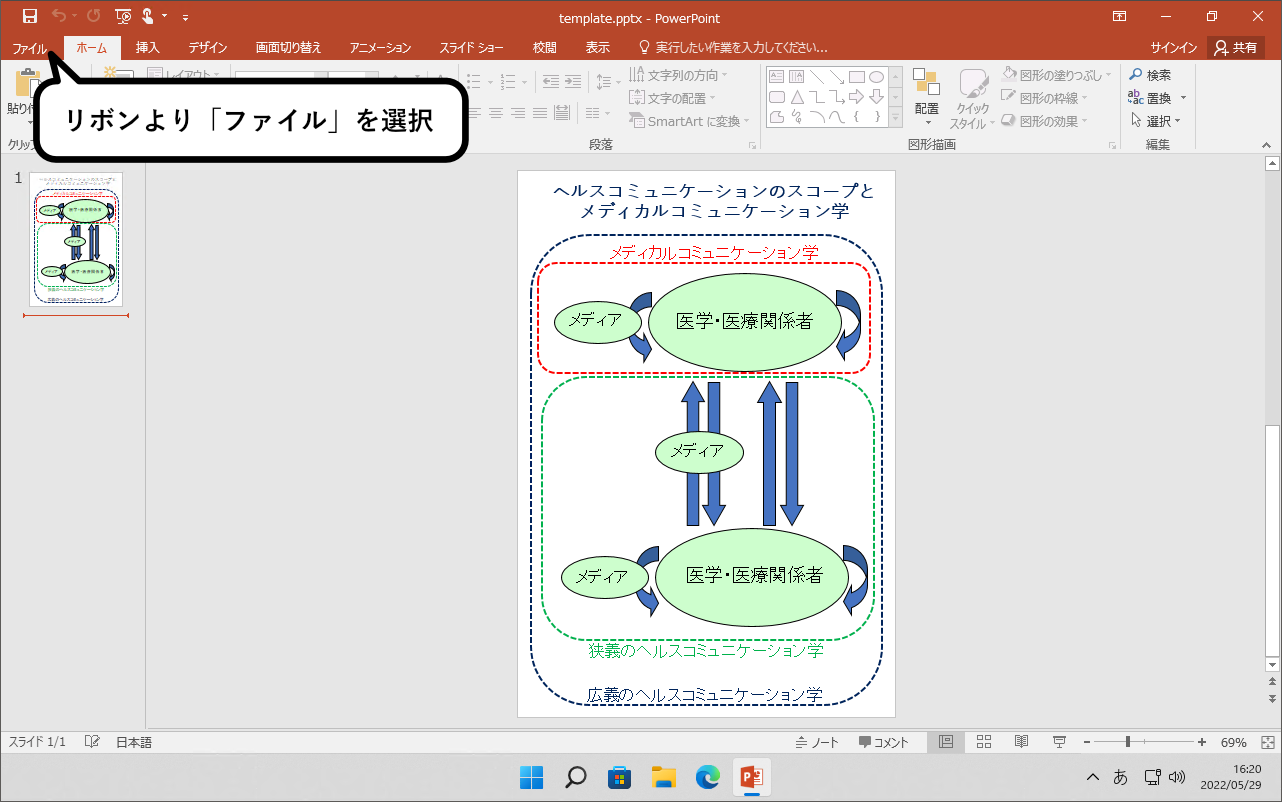1282x802 pixels.
Task: Toggle the コメント (Comments) pane
Action: coord(881,741)
